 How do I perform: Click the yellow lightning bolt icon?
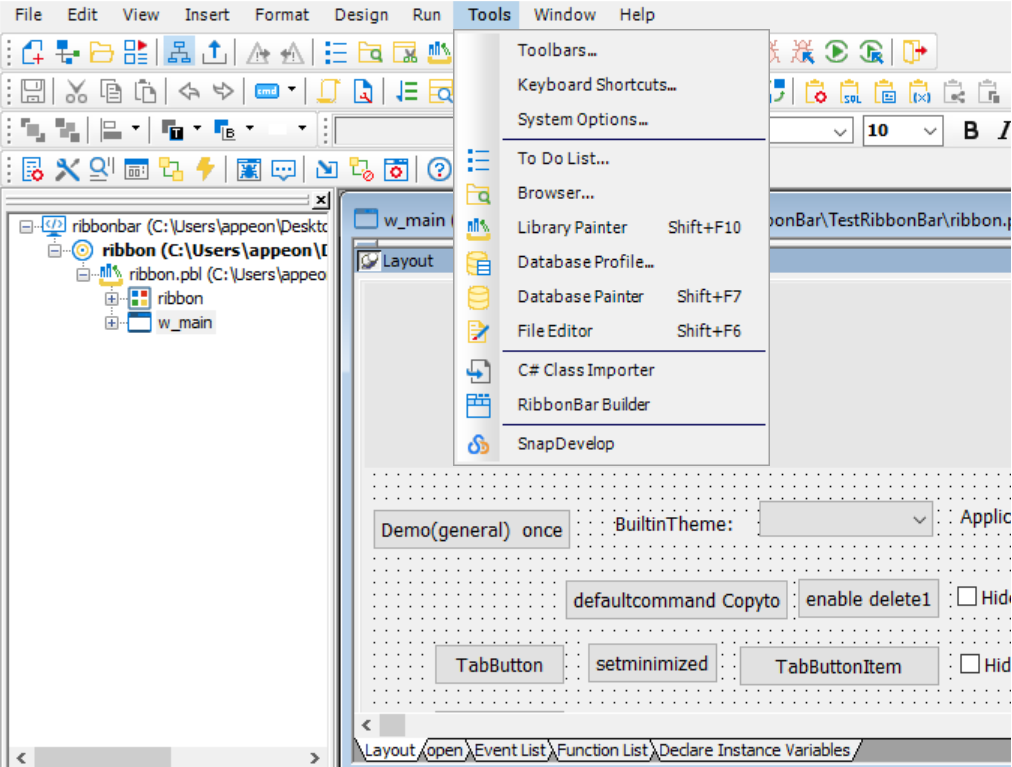205,170
